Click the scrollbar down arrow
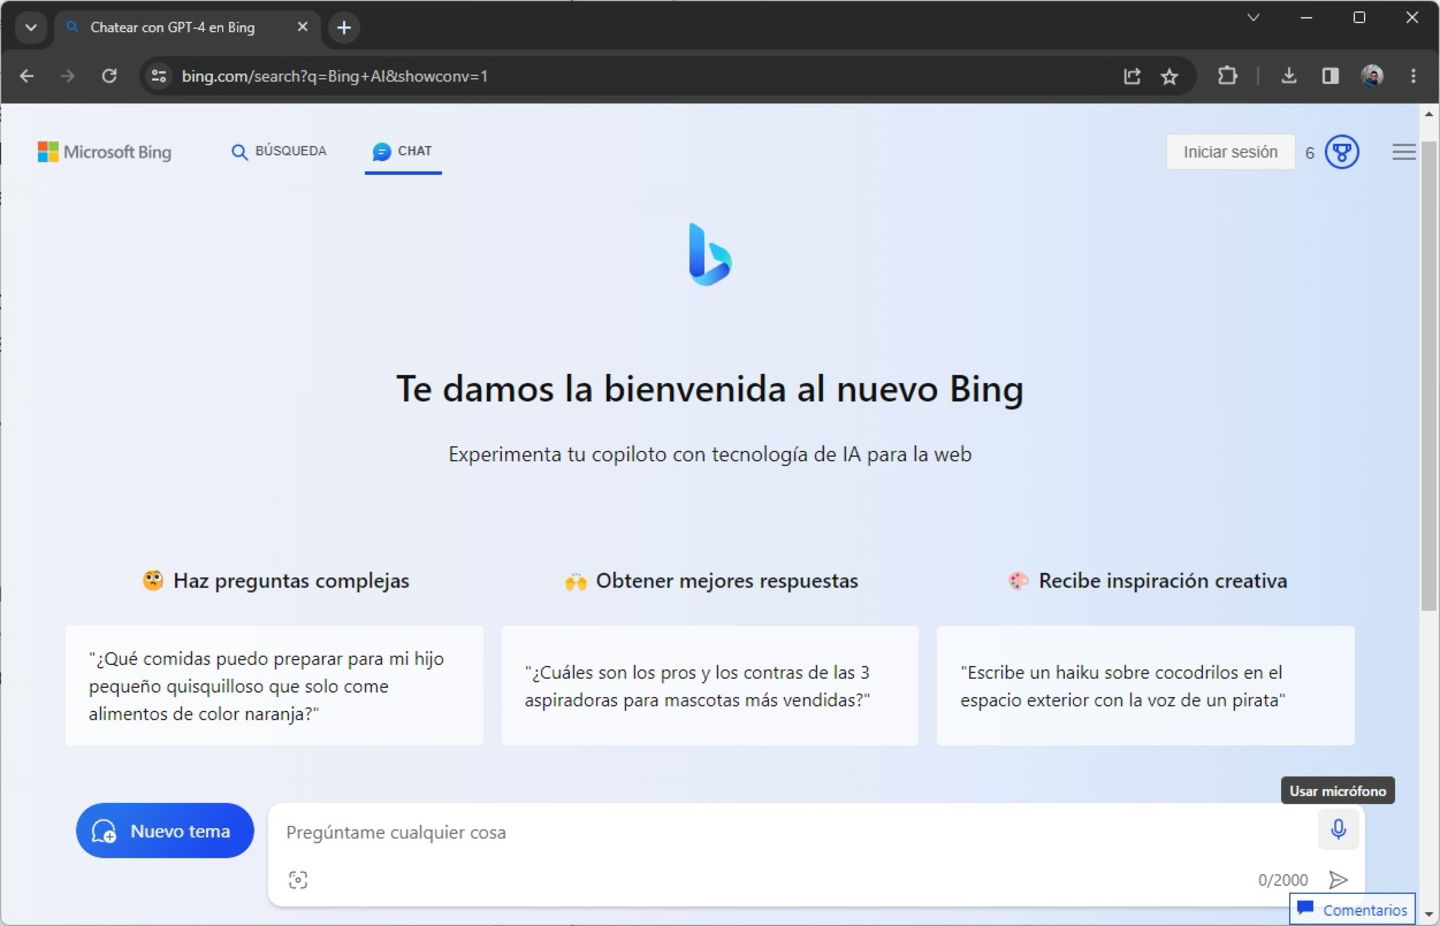1440x926 pixels. (1429, 915)
